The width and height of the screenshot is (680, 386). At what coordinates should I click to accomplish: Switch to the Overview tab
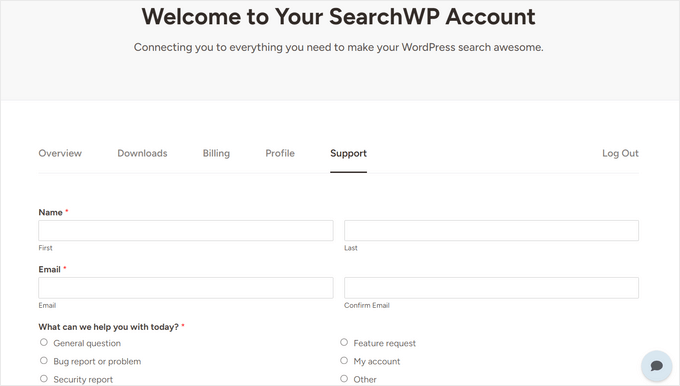[x=60, y=153]
